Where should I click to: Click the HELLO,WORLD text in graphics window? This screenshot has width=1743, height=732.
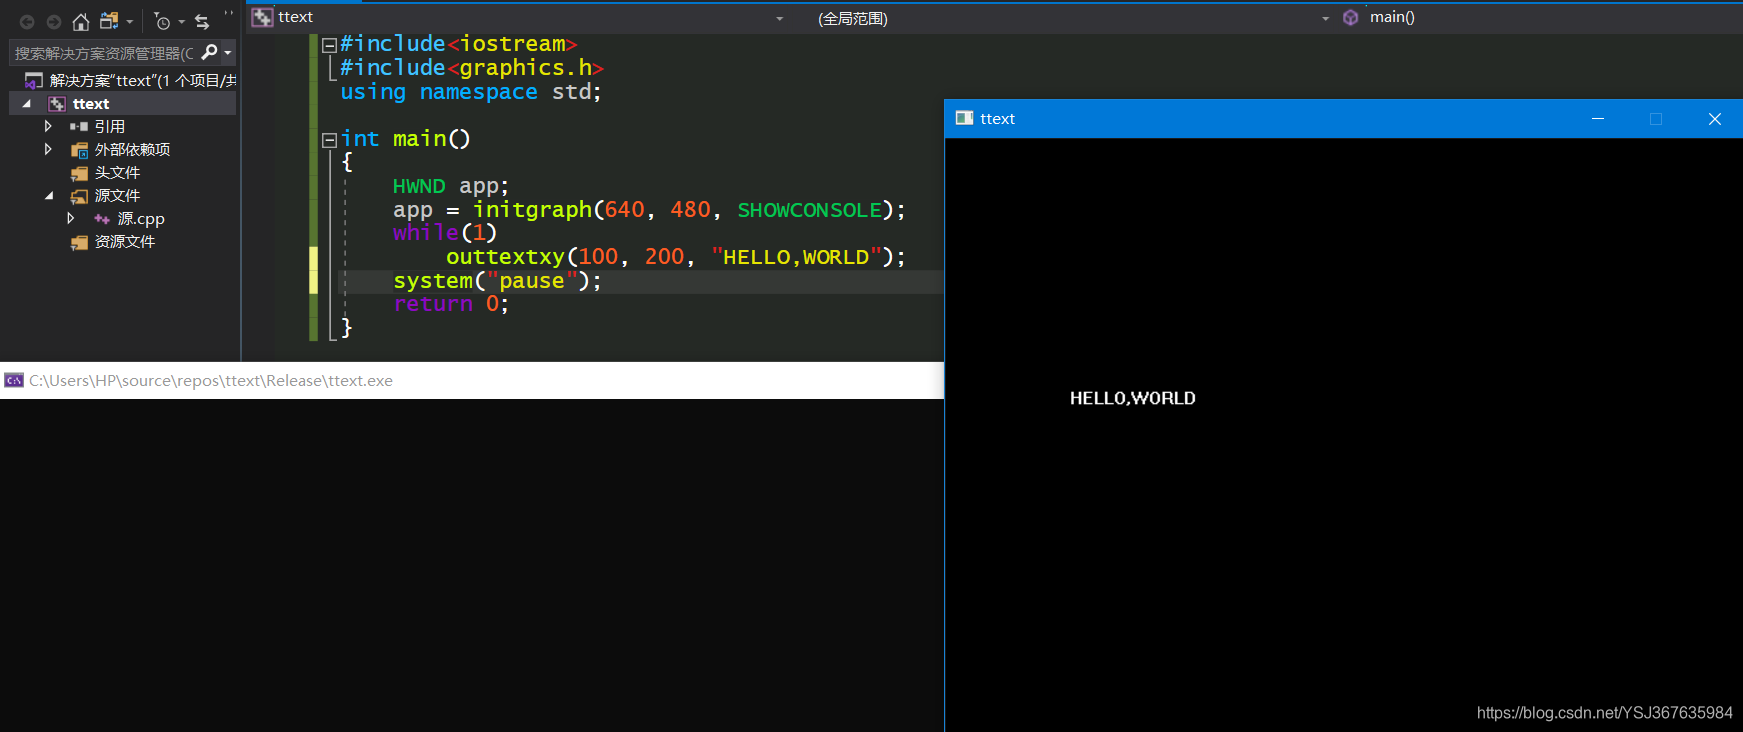(1133, 398)
